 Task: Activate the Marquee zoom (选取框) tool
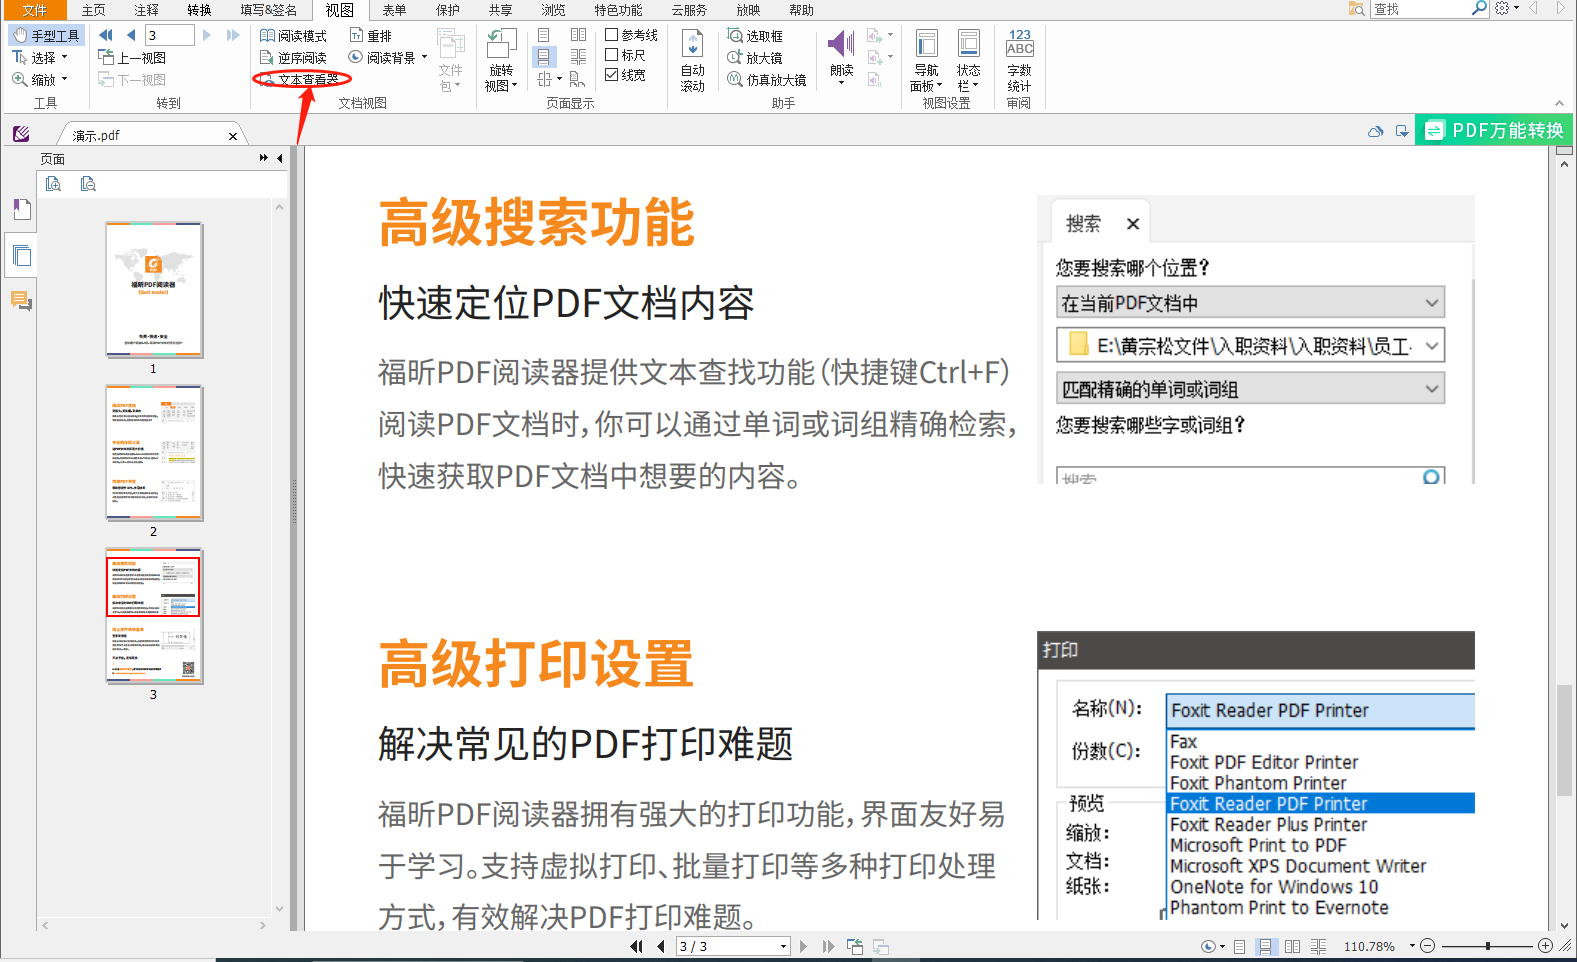pos(756,35)
